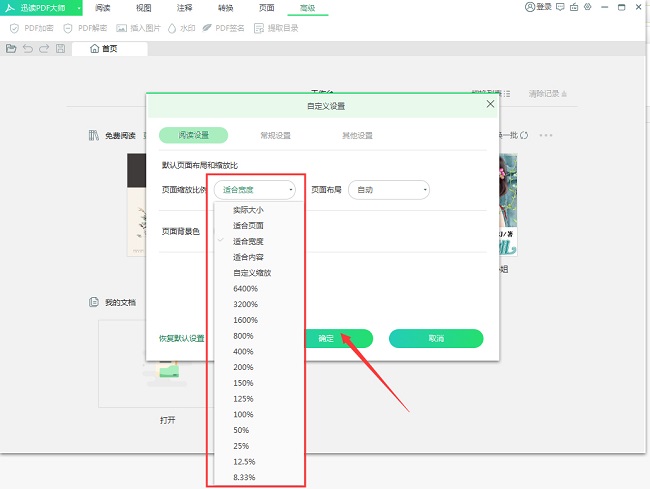Select 50% zoom option
The height and width of the screenshot is (489, 650).
[259, 431]
